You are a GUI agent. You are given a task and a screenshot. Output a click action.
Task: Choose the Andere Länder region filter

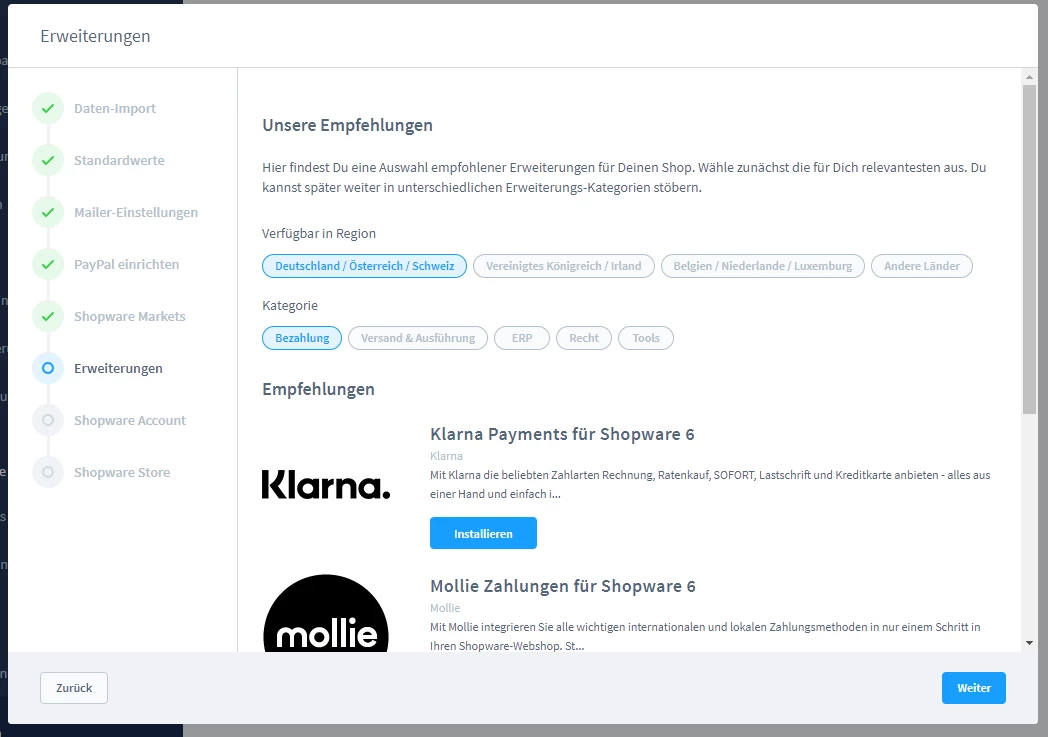(921, 266)
